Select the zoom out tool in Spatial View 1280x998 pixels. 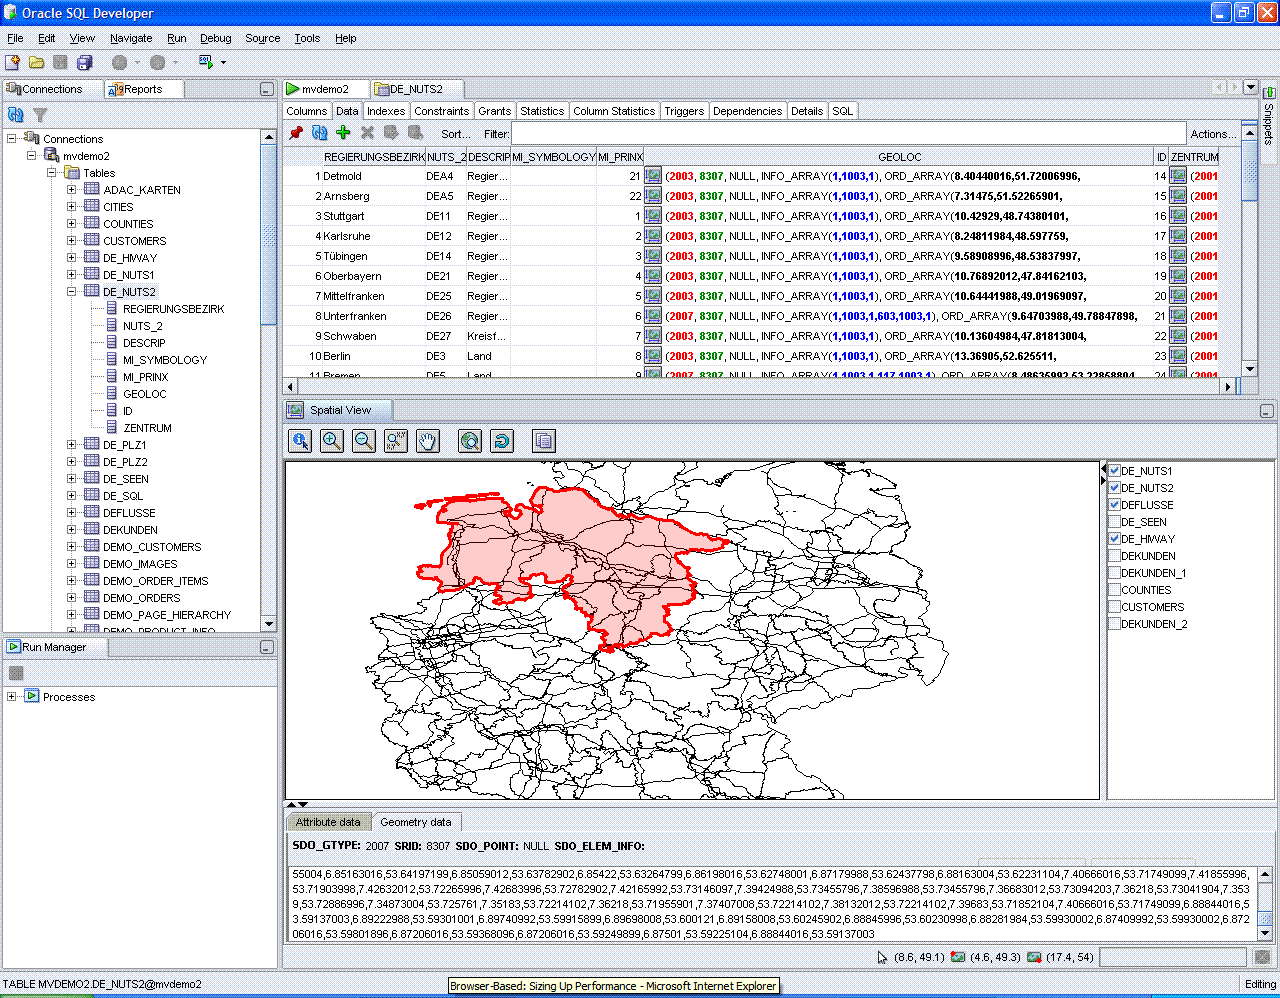364,441
